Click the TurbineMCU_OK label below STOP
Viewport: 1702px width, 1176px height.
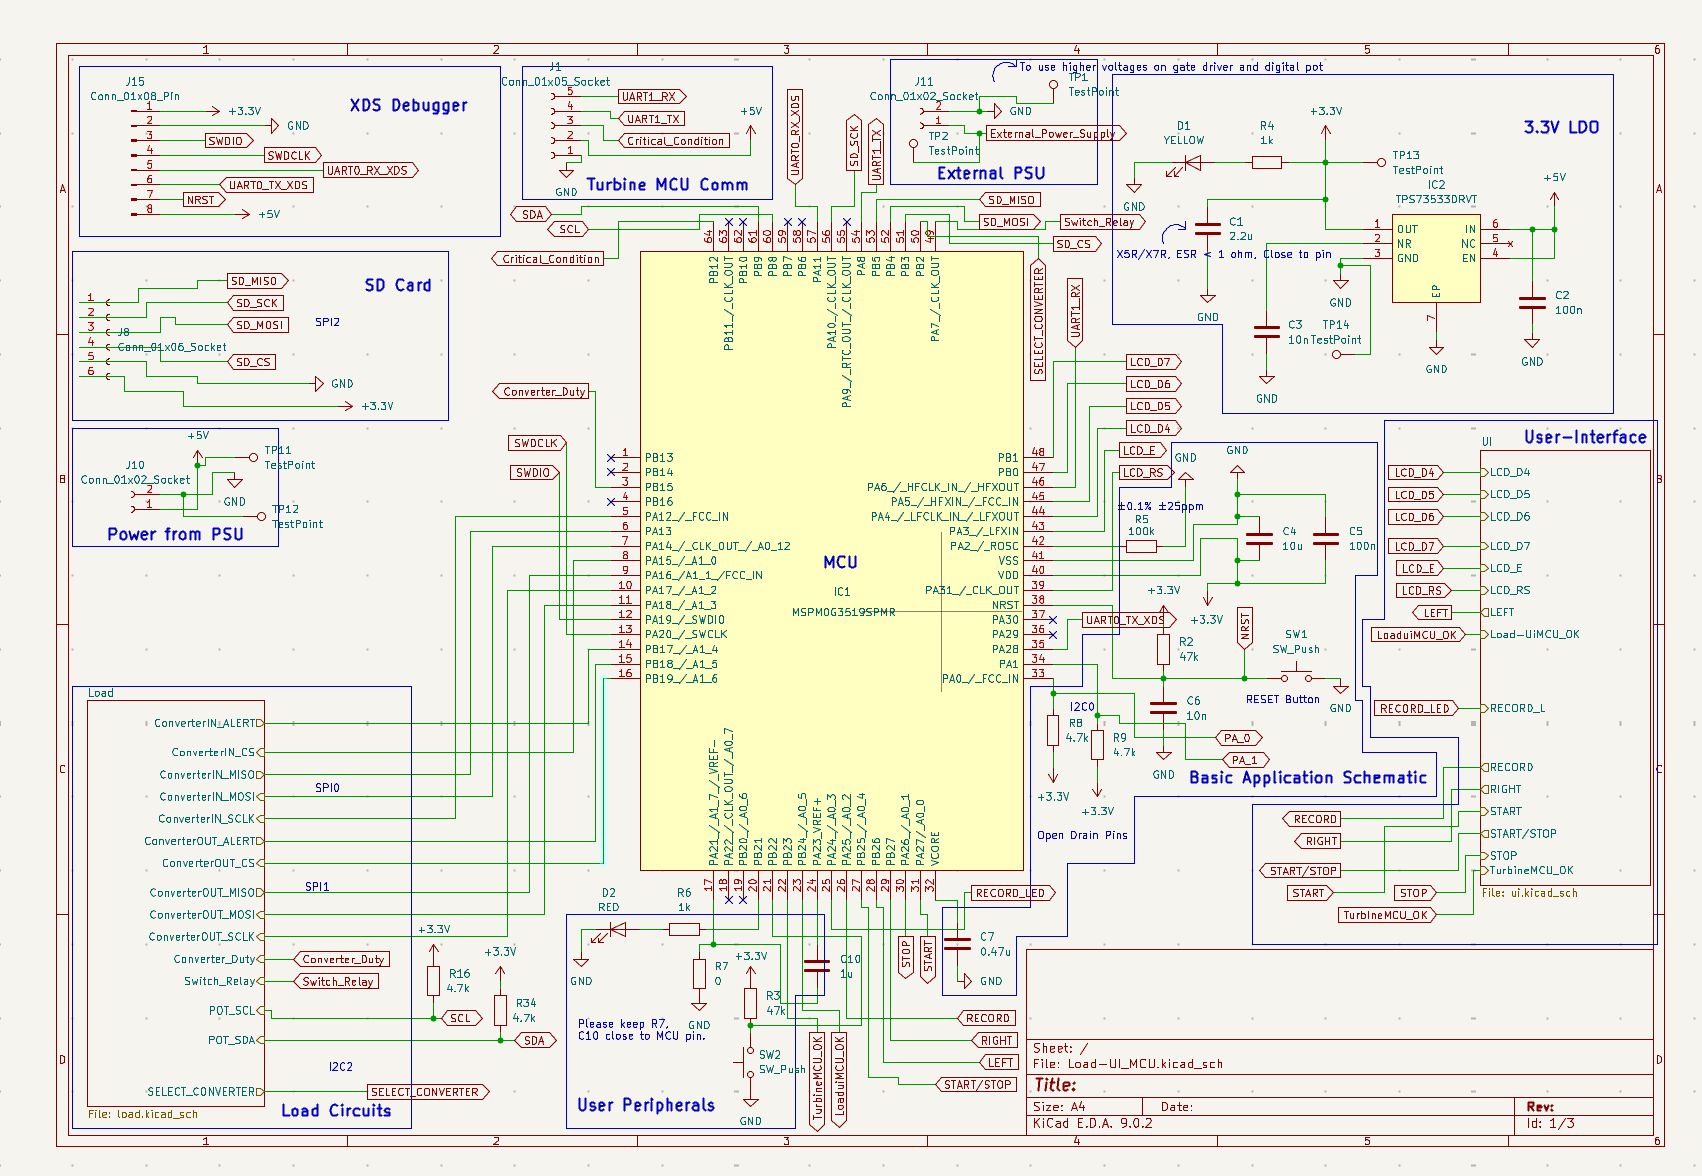[1387, 915]
